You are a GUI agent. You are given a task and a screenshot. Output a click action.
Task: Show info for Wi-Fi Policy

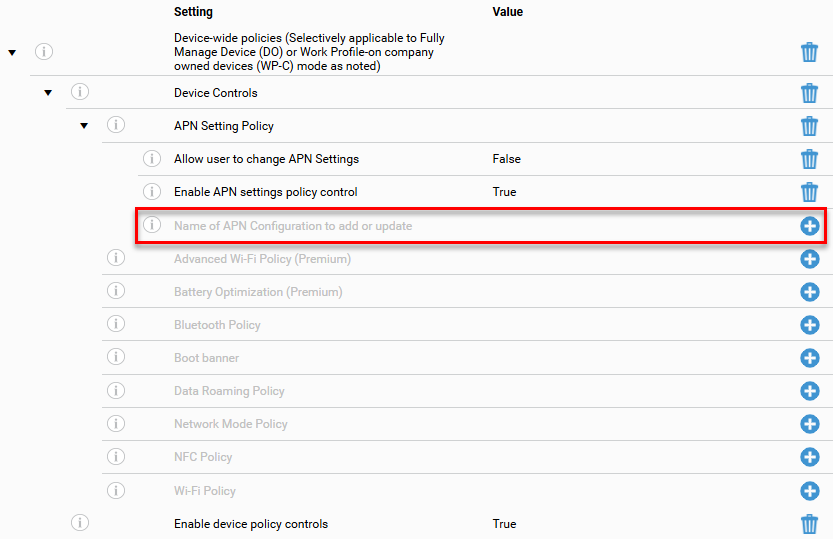[116, 490]
